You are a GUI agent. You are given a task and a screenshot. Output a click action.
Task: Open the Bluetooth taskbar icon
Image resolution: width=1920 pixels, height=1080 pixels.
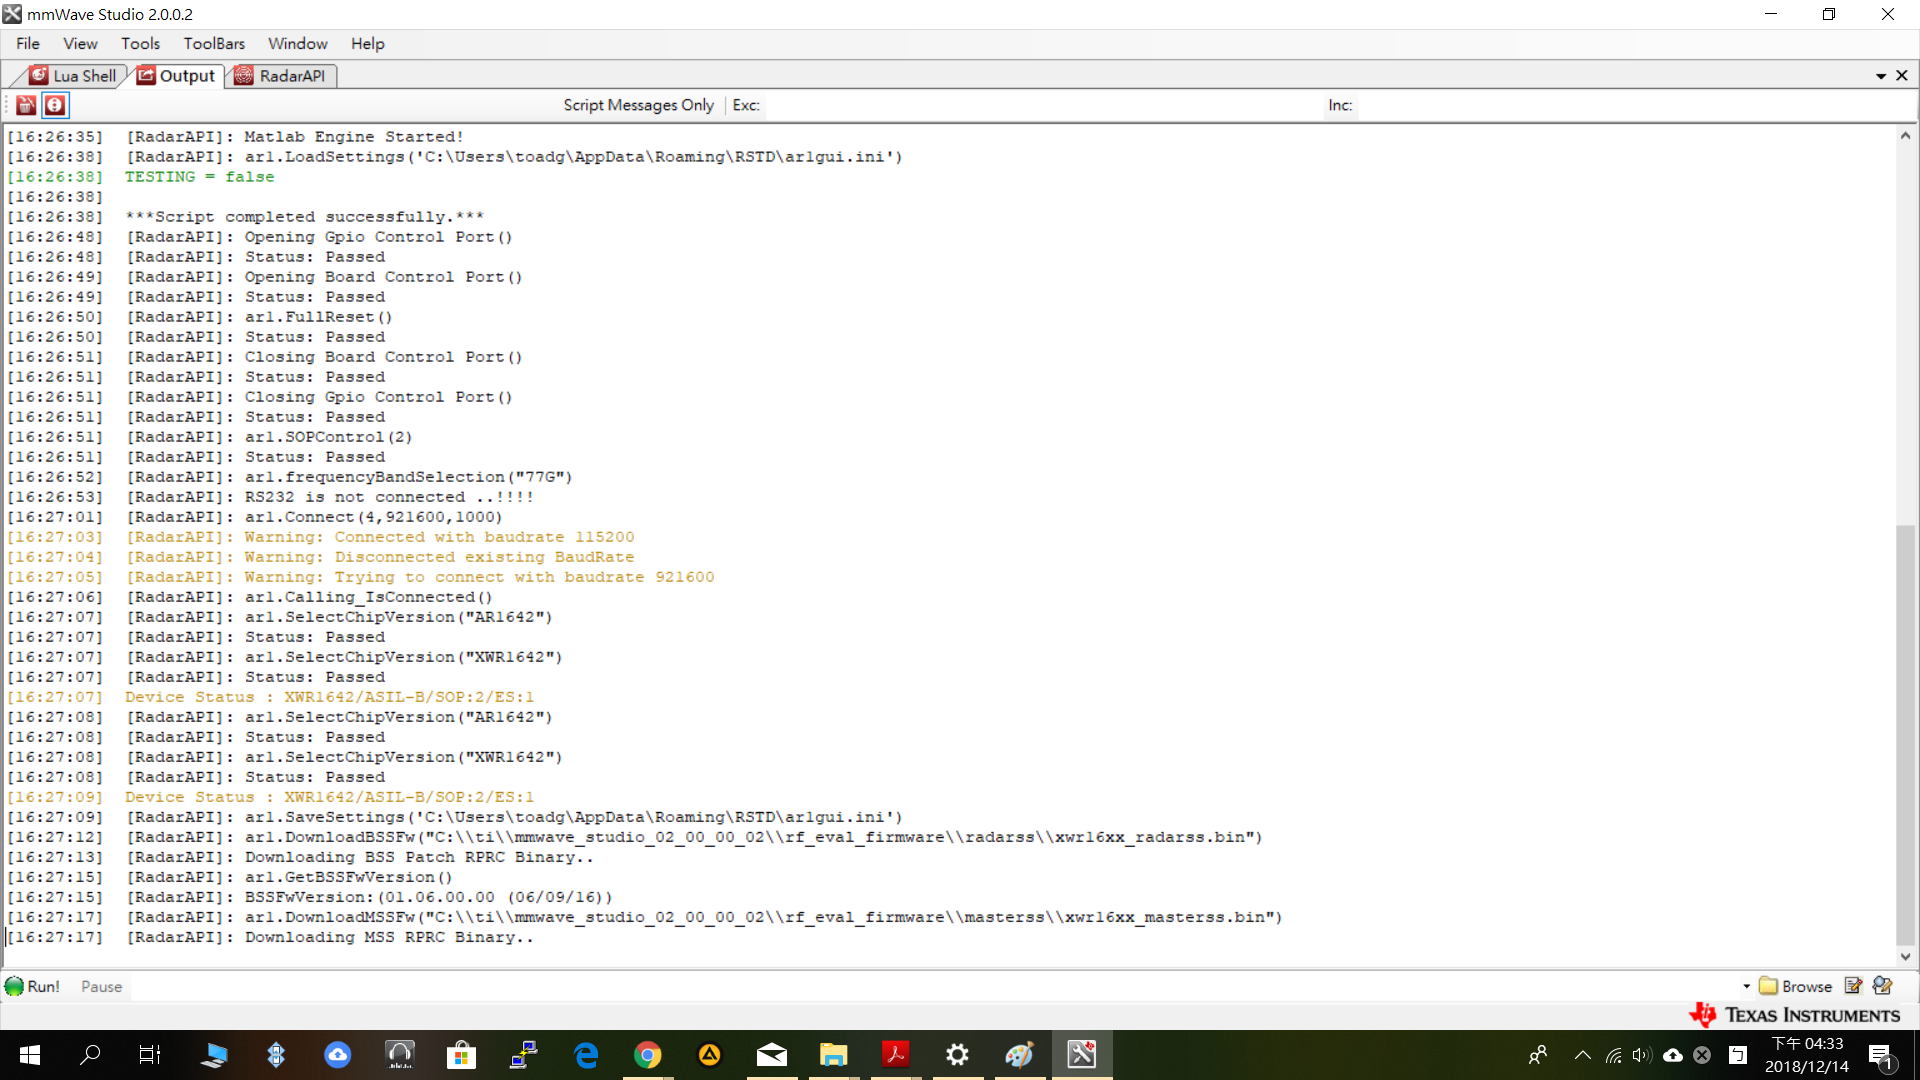(276, 1055)
